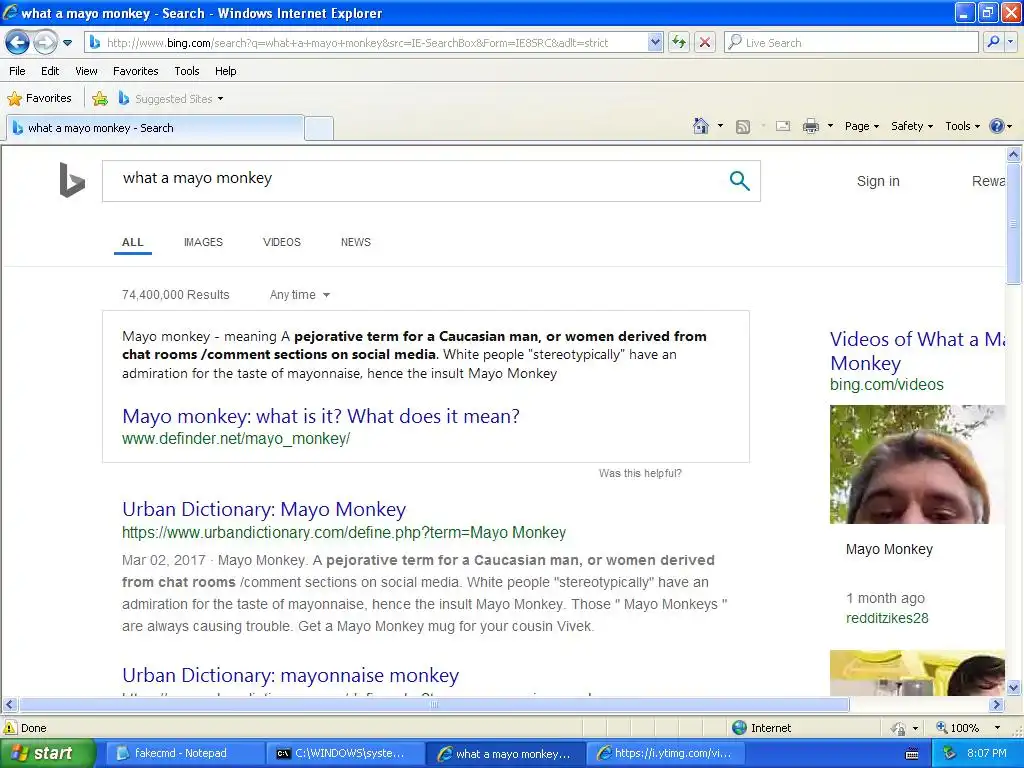The height and width of the screenshot is (768, 1024).
Task: Open the Mayo Monkey video thumbnail
Action: tap(918, 464)
